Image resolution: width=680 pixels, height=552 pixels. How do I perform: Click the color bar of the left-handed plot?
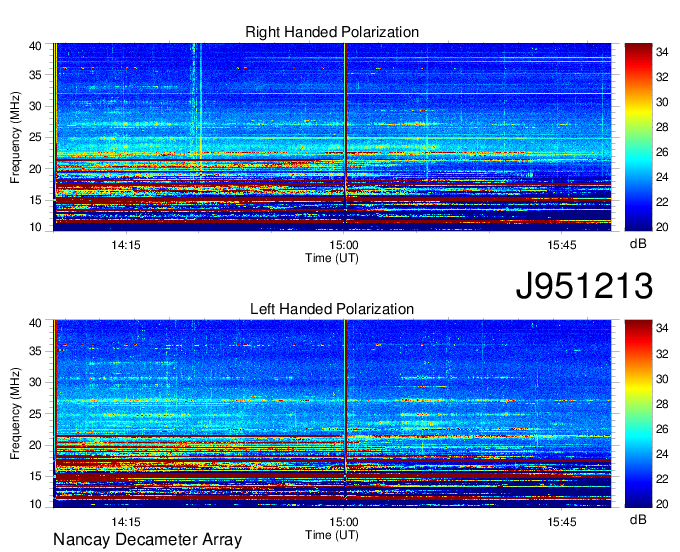point(638,414)
